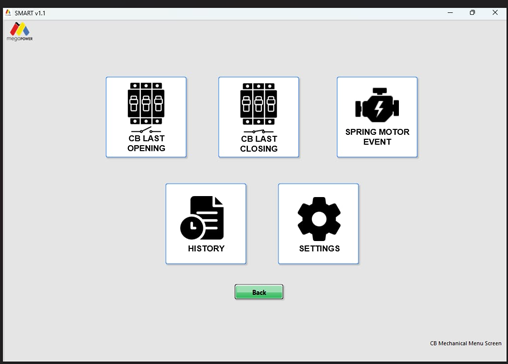
Task: Click the megapower logo
Action: [x=20, y=32]
